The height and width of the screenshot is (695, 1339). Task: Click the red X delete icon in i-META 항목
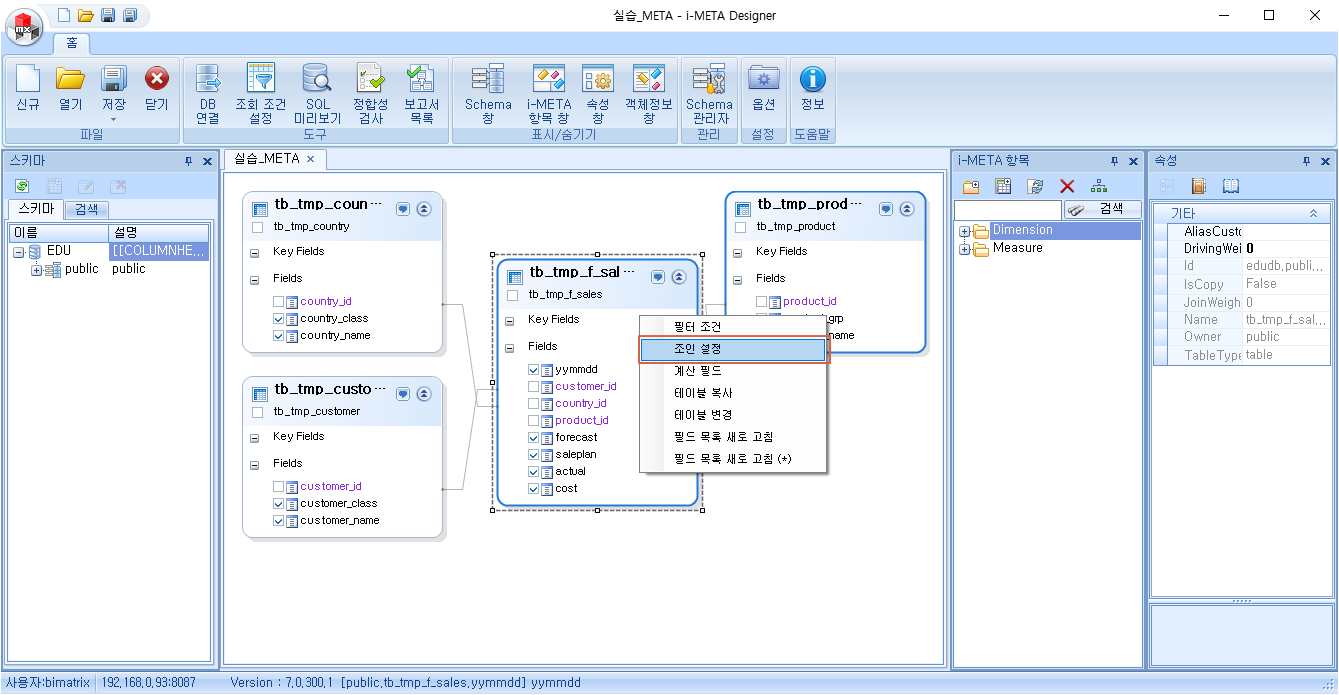coord(1067,186)
